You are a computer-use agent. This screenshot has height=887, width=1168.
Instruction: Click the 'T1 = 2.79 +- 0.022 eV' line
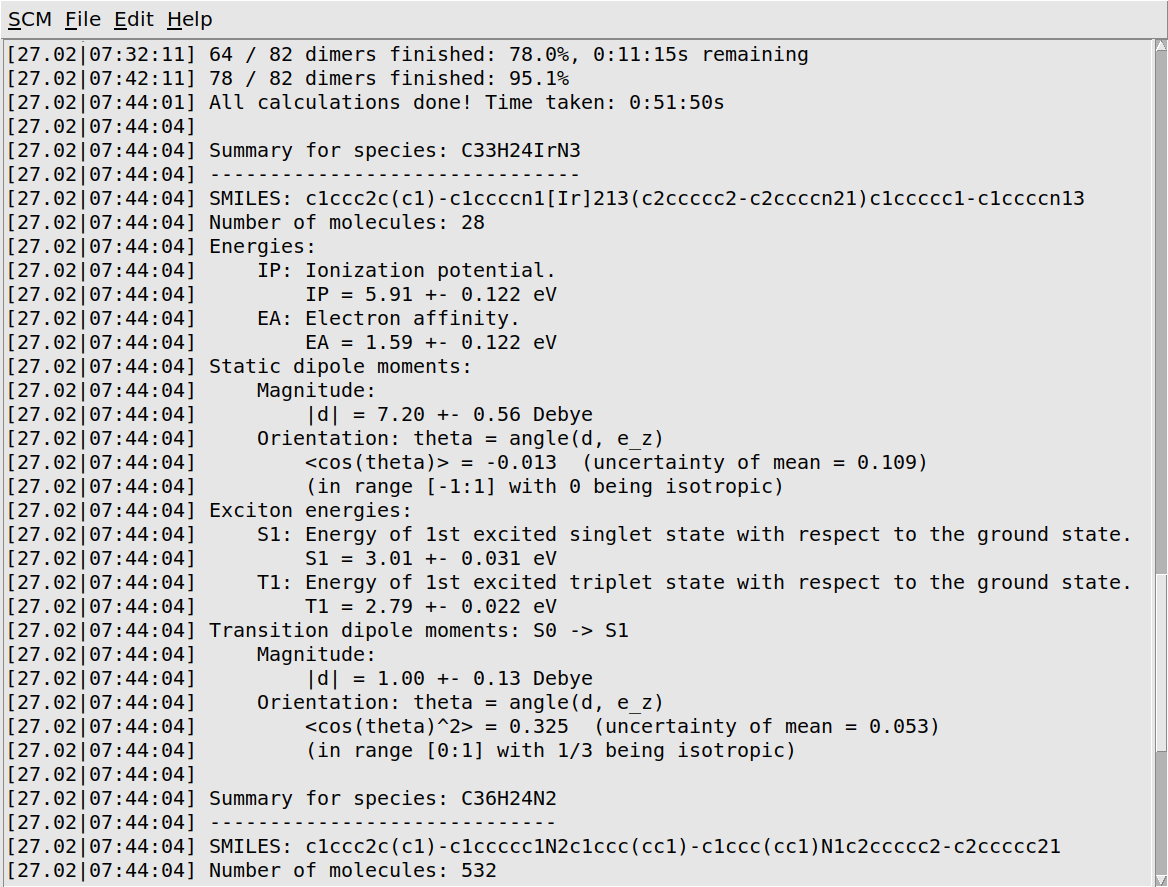[x=430, y=606]
